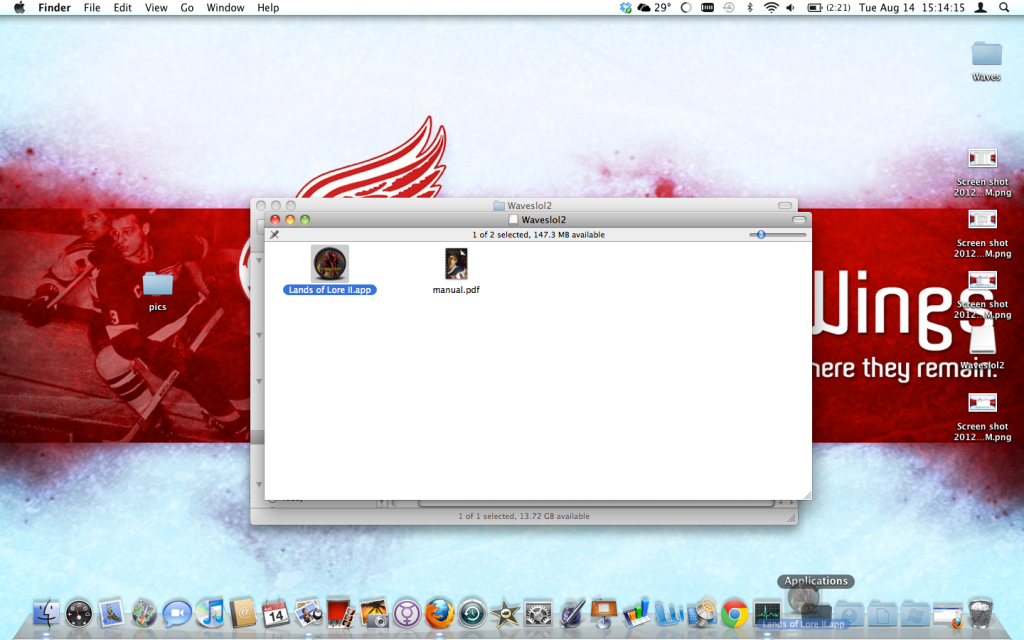This screenshot has width=1024, height=640.
Task: Click the user account menu bar icon
Action: (x=980, y=7)
